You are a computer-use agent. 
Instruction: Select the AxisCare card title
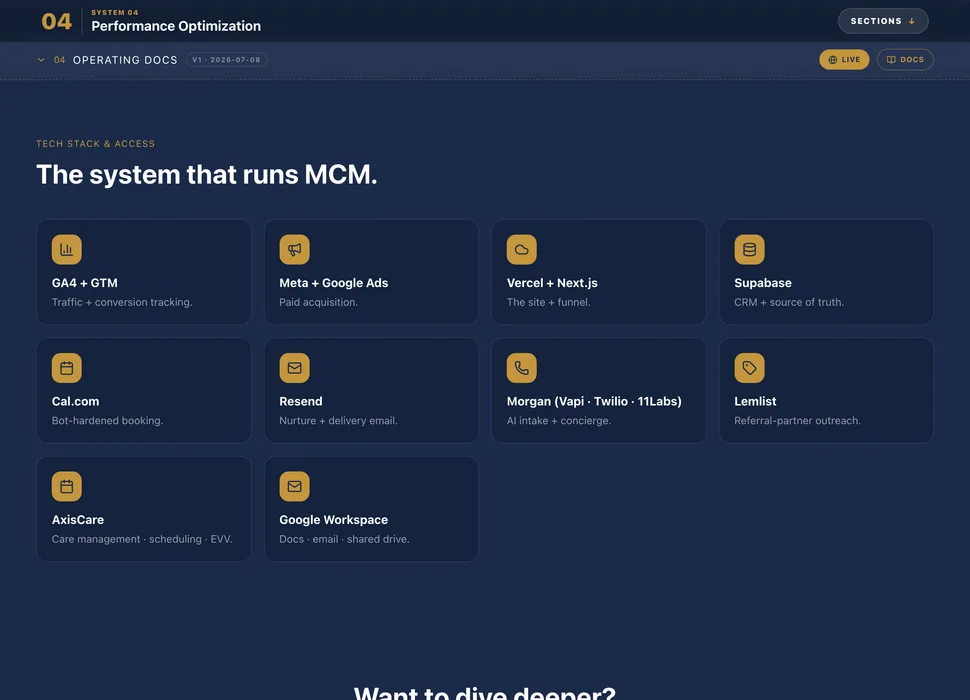coord(78,520)
